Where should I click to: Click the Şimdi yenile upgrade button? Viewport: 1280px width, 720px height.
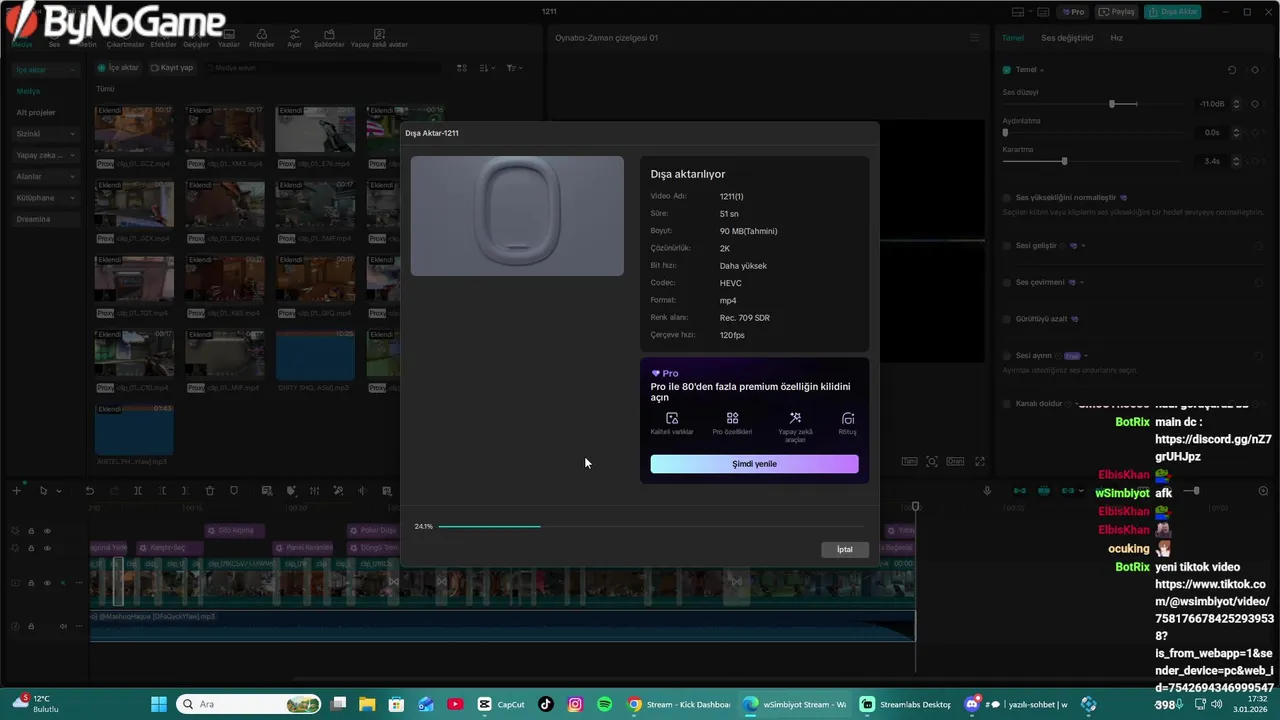click(x=754, y=464)
